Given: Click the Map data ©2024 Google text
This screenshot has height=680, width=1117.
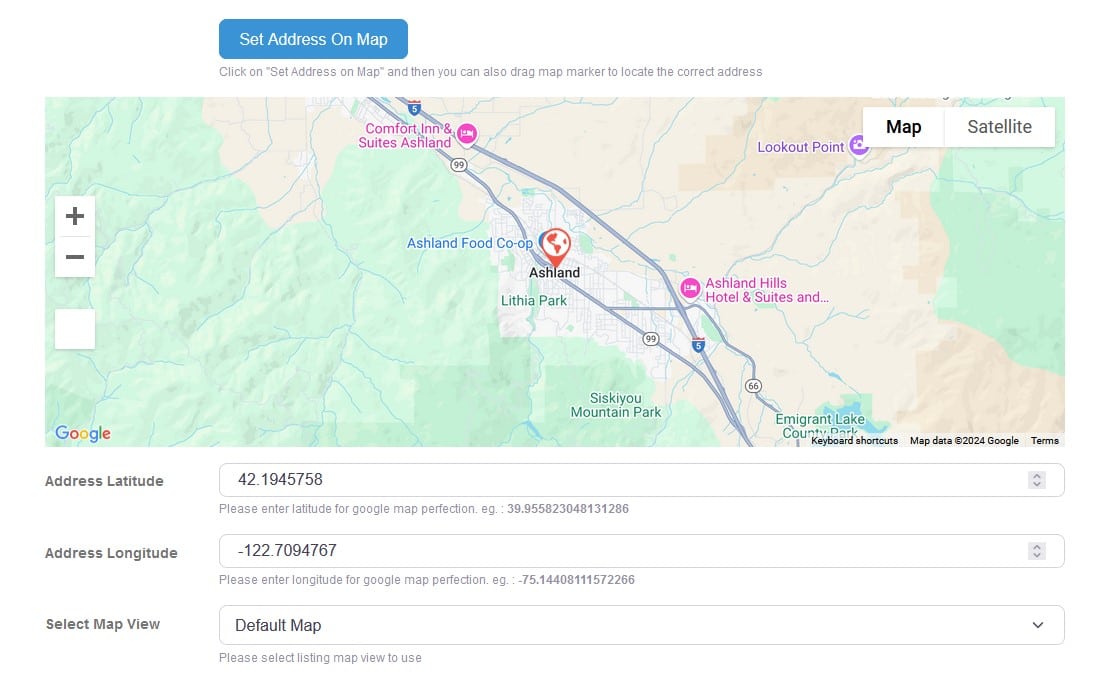Looking at the screenshot, I should pyautogui.click(x=964, y=441).
